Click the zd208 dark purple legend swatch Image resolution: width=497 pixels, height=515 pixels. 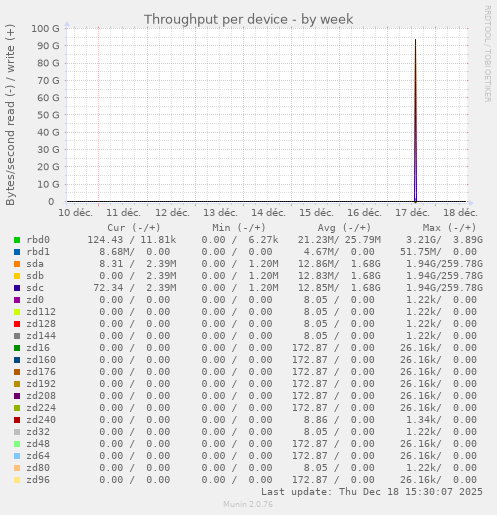[17, 396]
